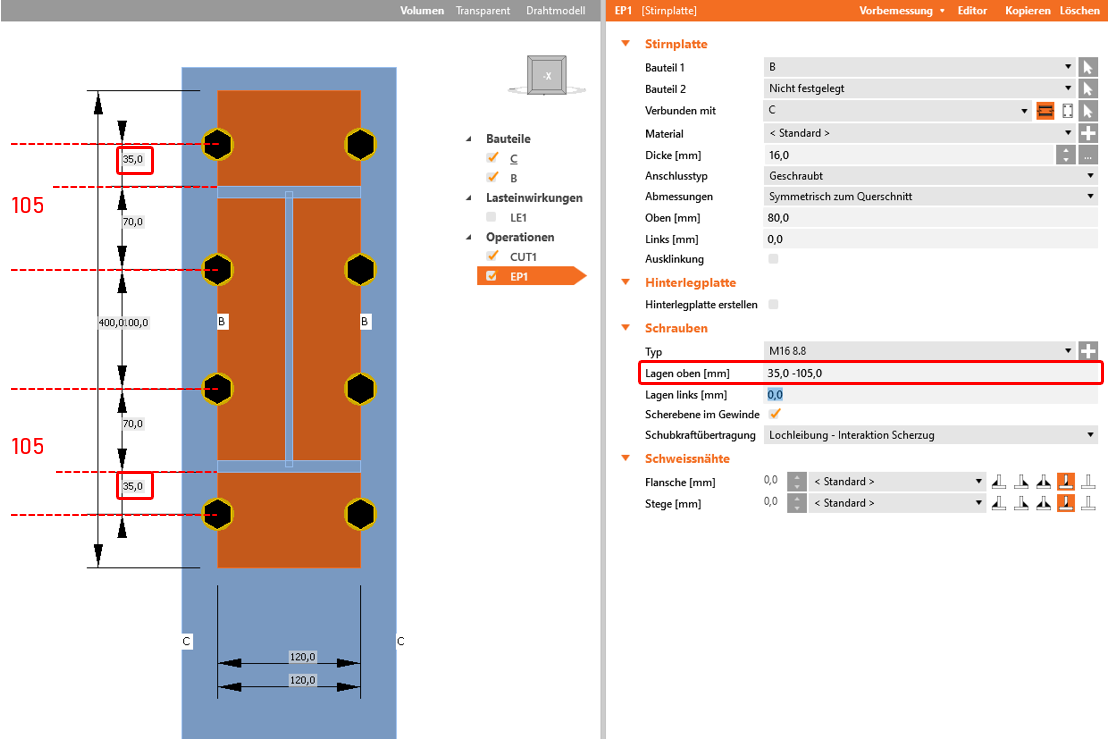Open the Verbunden mit dropdown showing C
The width and height of the screenshot is (1109, 745).
coord(898,110)
